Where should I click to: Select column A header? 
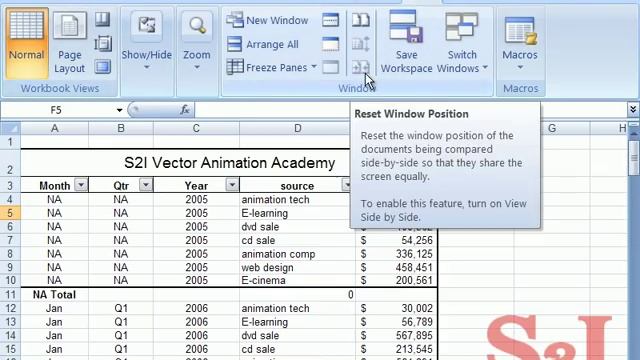point(55,128)
